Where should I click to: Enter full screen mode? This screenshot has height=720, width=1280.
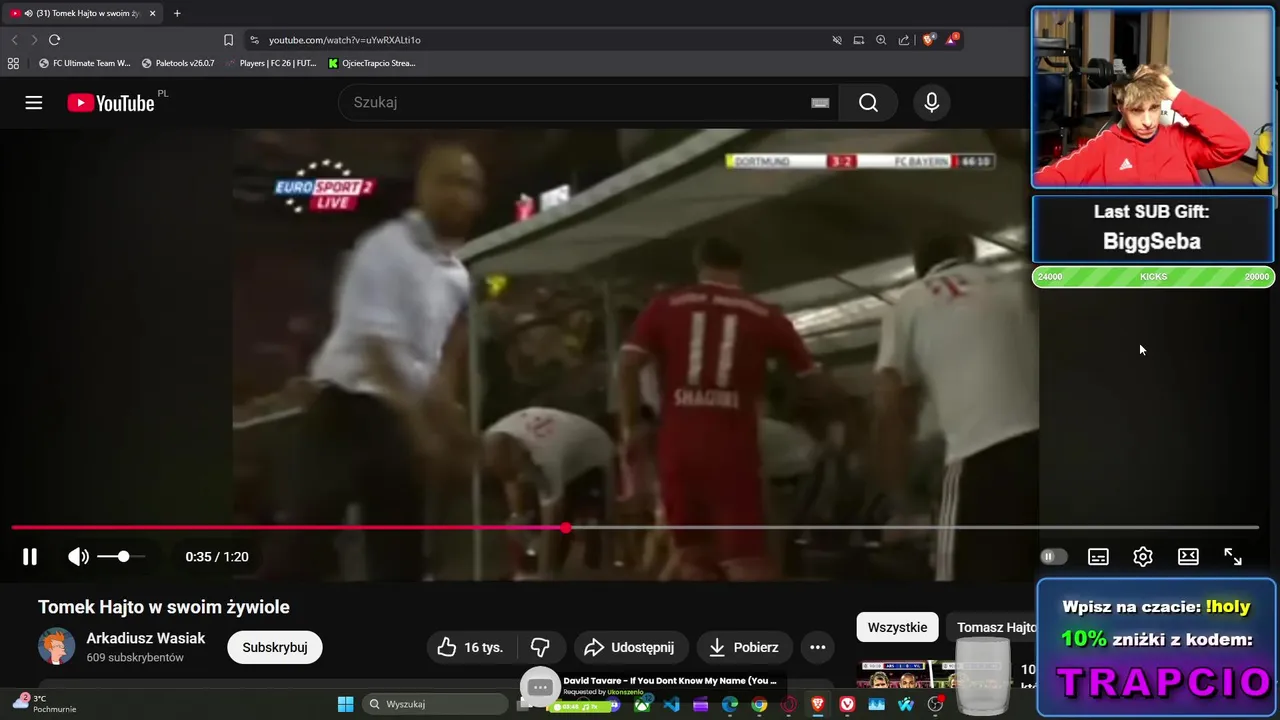pyautogui.click(x=1233, y=557)
